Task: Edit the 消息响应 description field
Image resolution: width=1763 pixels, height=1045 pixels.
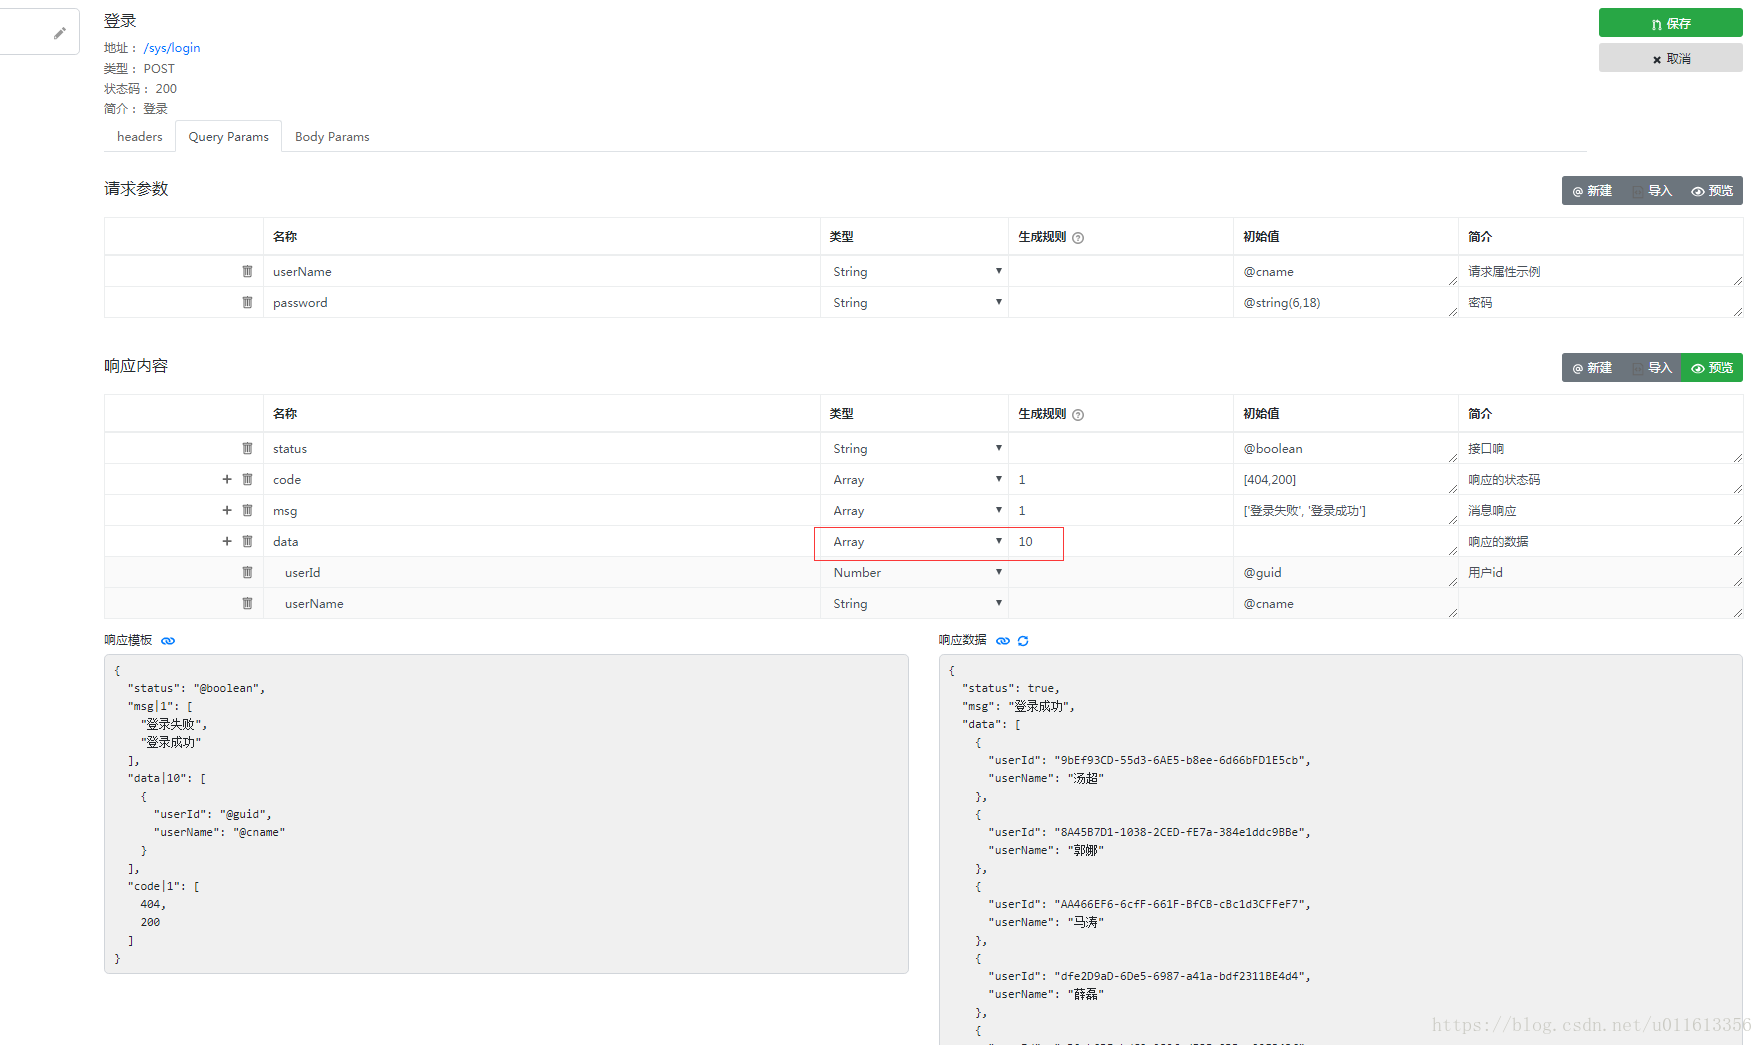Action: click(x=1601, y=511)
